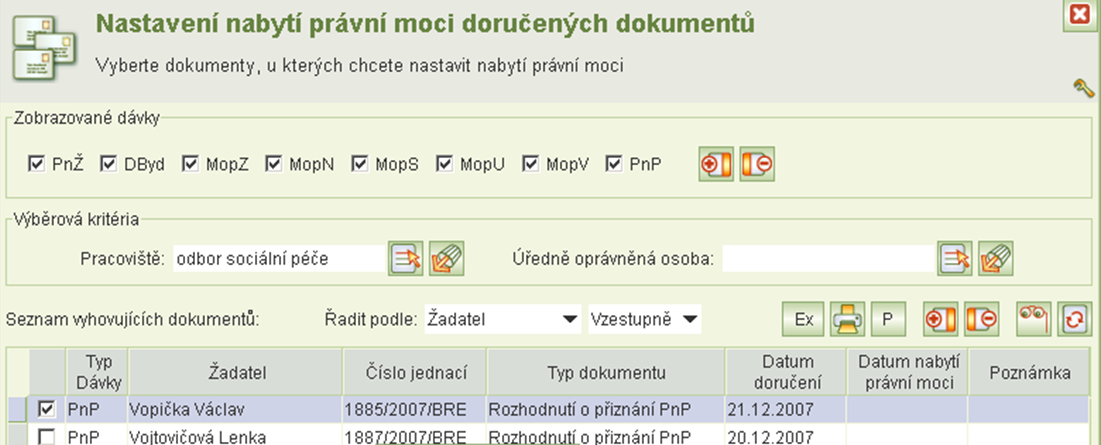Clear Úředně oprávněná osoba with eraser icon
The width and height of the screenshot is (1101, 445).
(996, 258)
